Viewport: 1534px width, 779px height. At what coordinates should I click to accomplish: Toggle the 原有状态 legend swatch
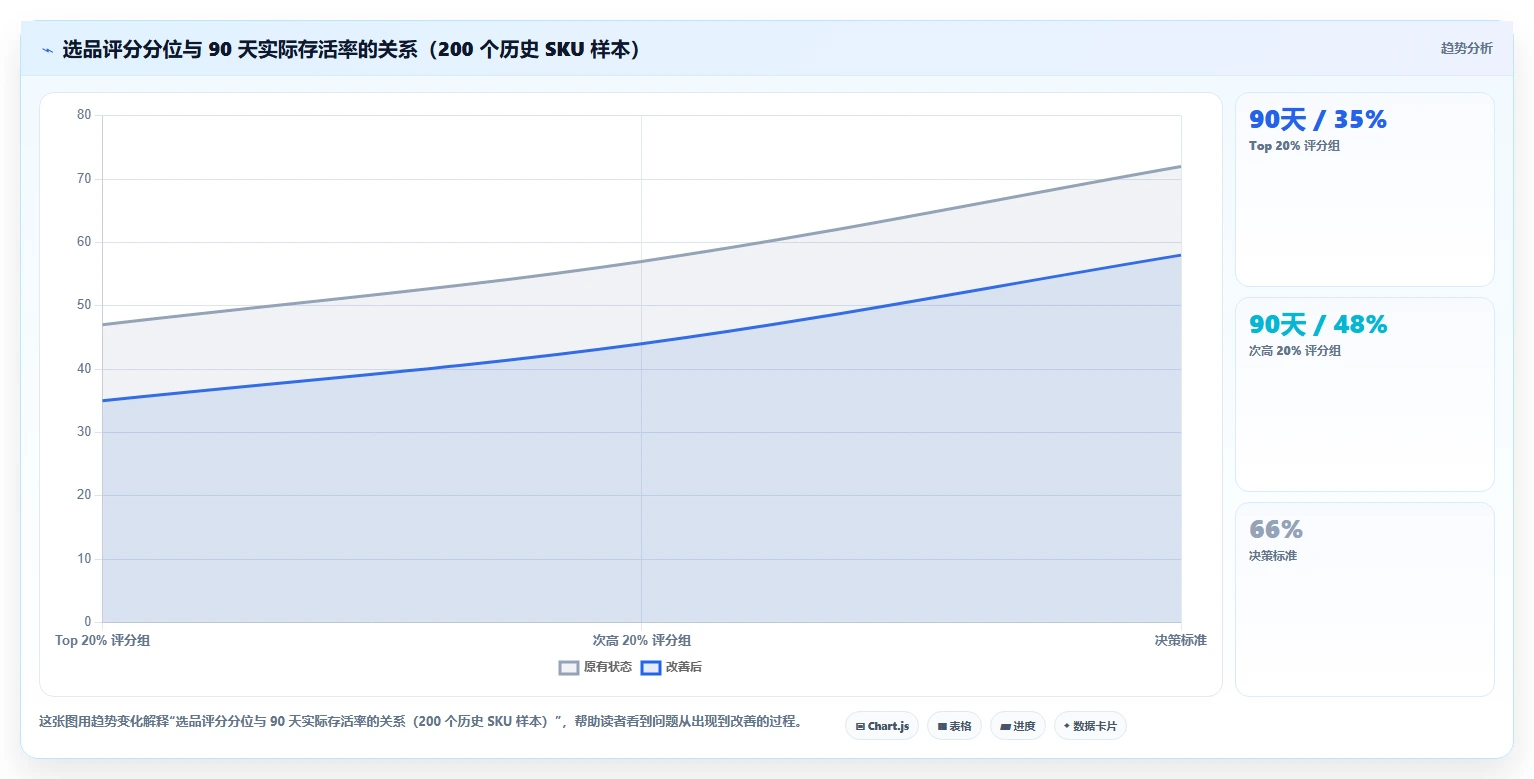point(569,668)
